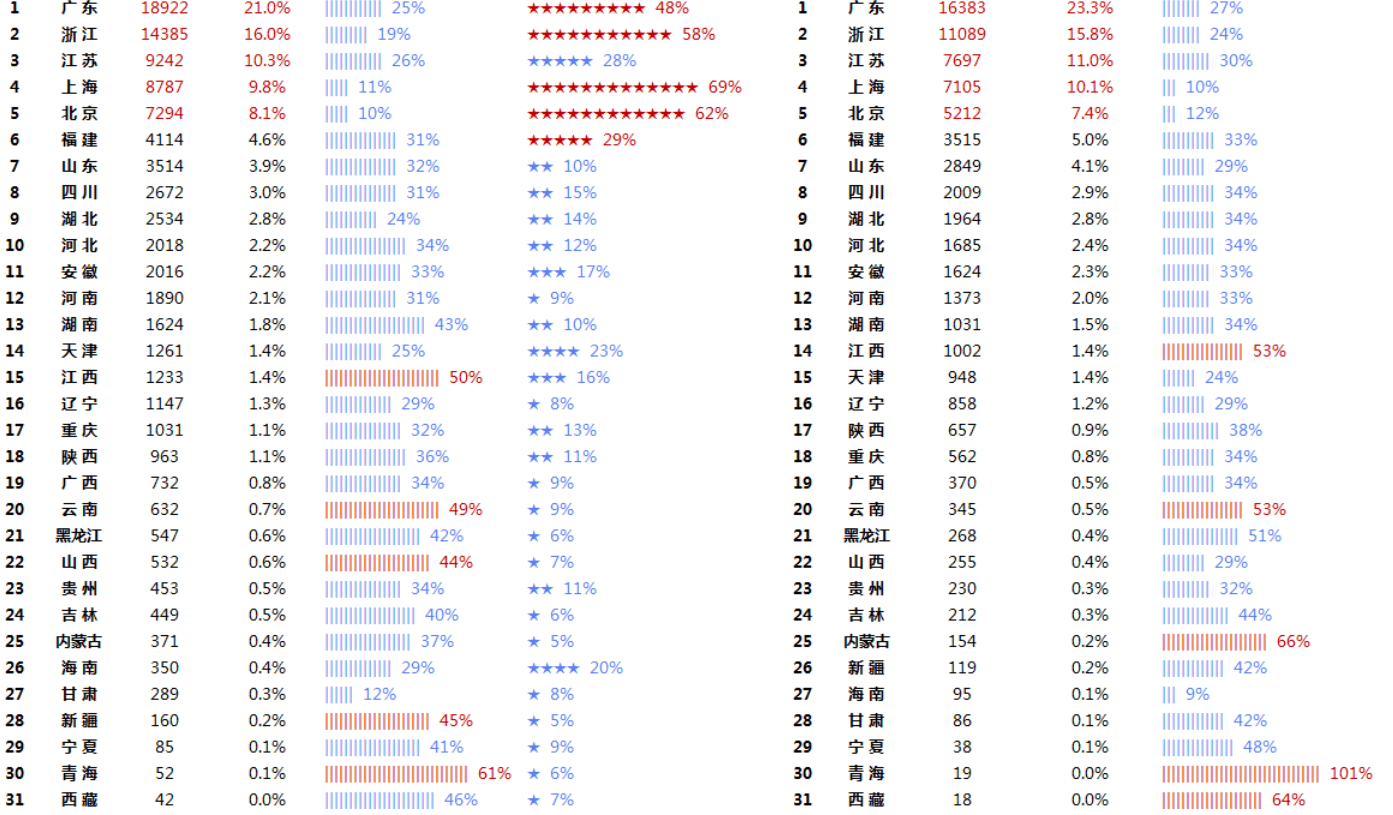Select the blue bar labeled 46%
Screen dimensions: 1393x815
pos(380,799)
